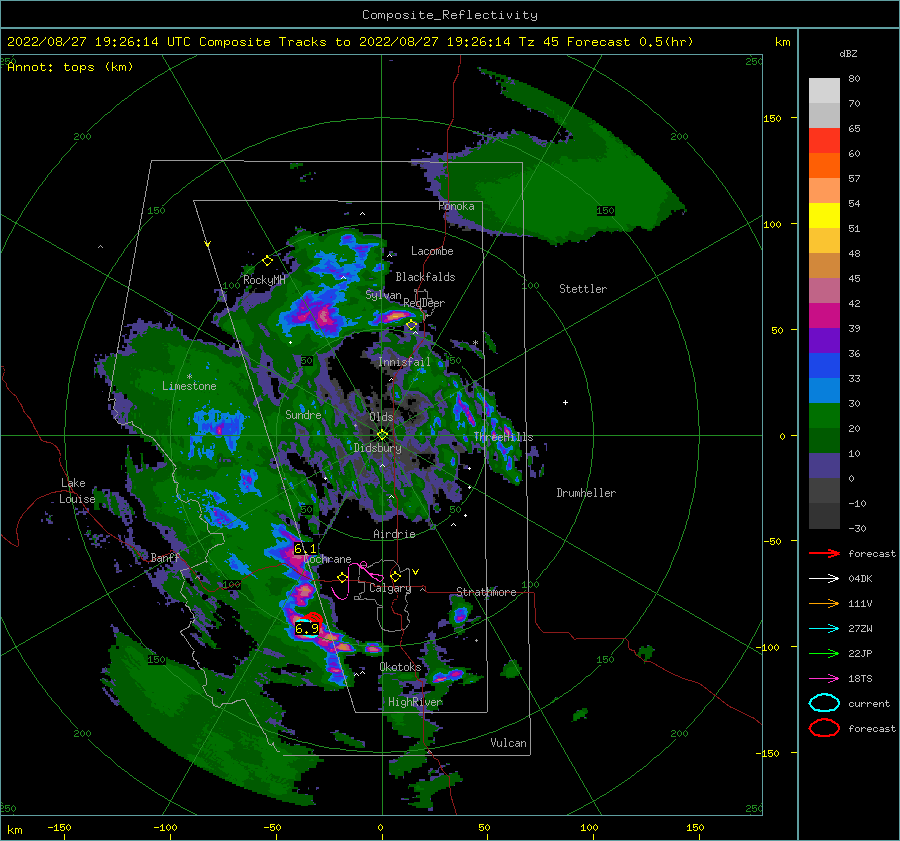
Task: Click the Calgary city label
Action: (390, 588)
